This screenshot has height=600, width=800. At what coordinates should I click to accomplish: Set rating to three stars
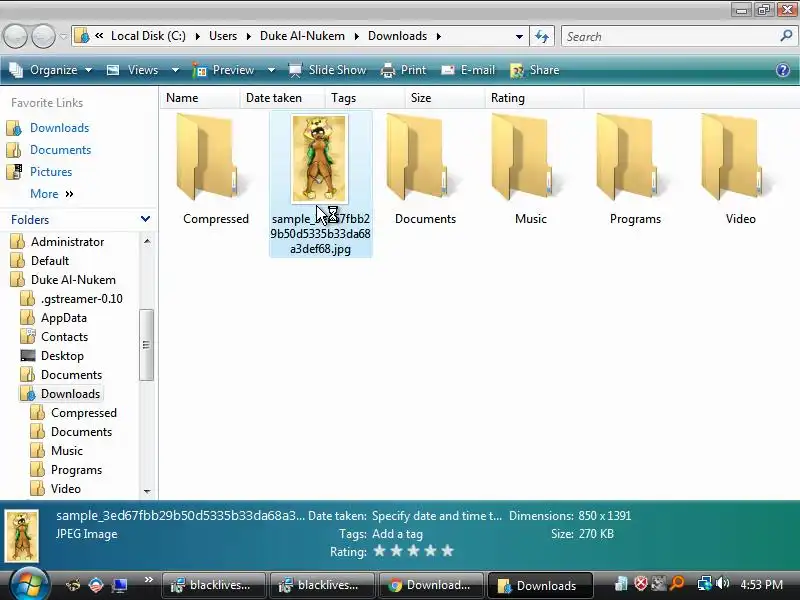point(413,551)
